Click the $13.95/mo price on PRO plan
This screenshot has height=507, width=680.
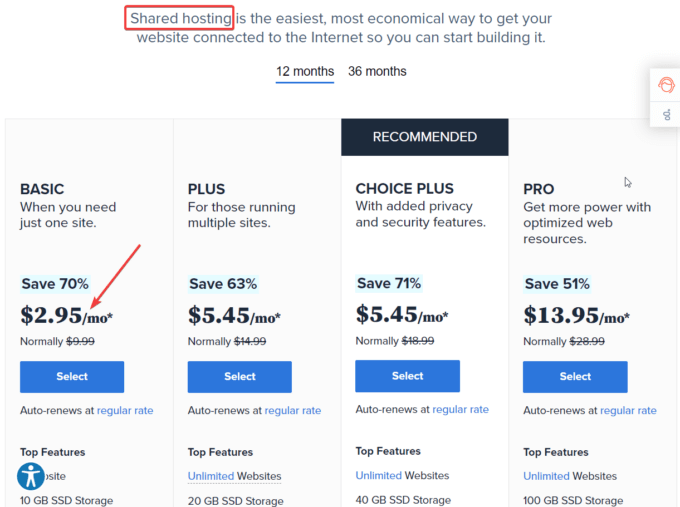point(576,315)
